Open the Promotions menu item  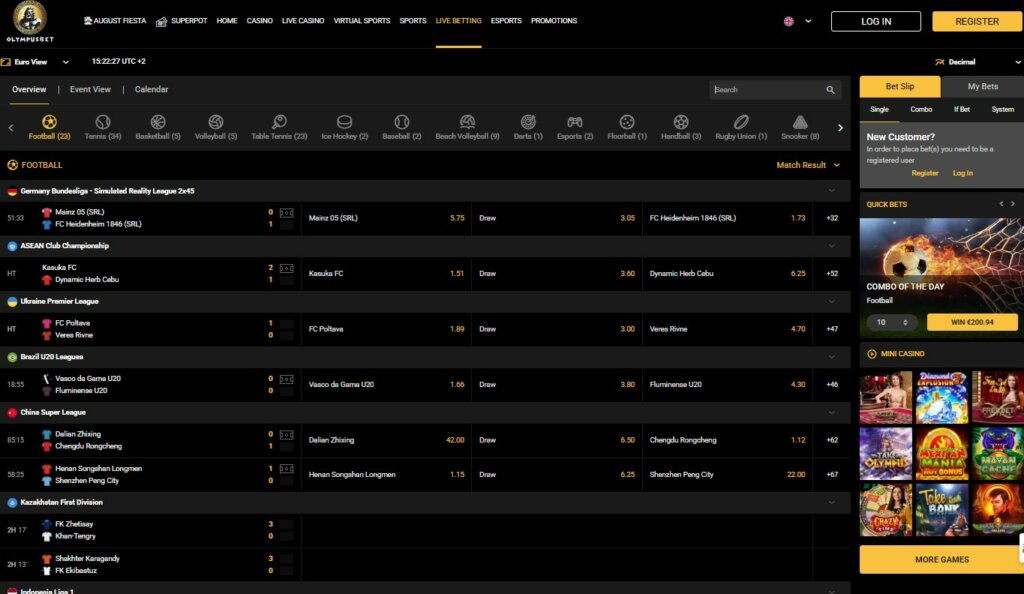pyautogui.click(x=554, y=21)
